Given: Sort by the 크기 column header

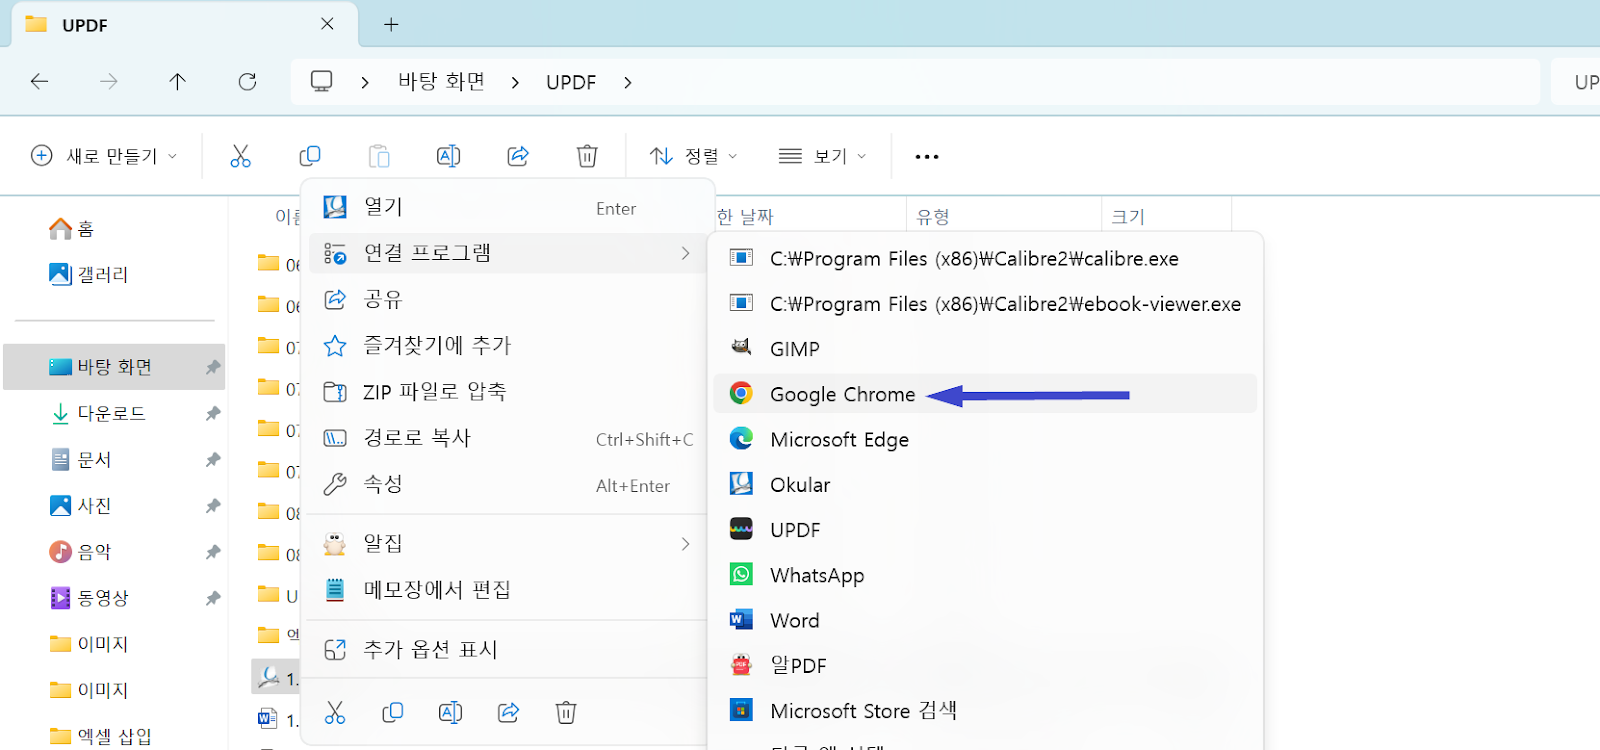Looking at the screenshot, I should [1128, 216].
